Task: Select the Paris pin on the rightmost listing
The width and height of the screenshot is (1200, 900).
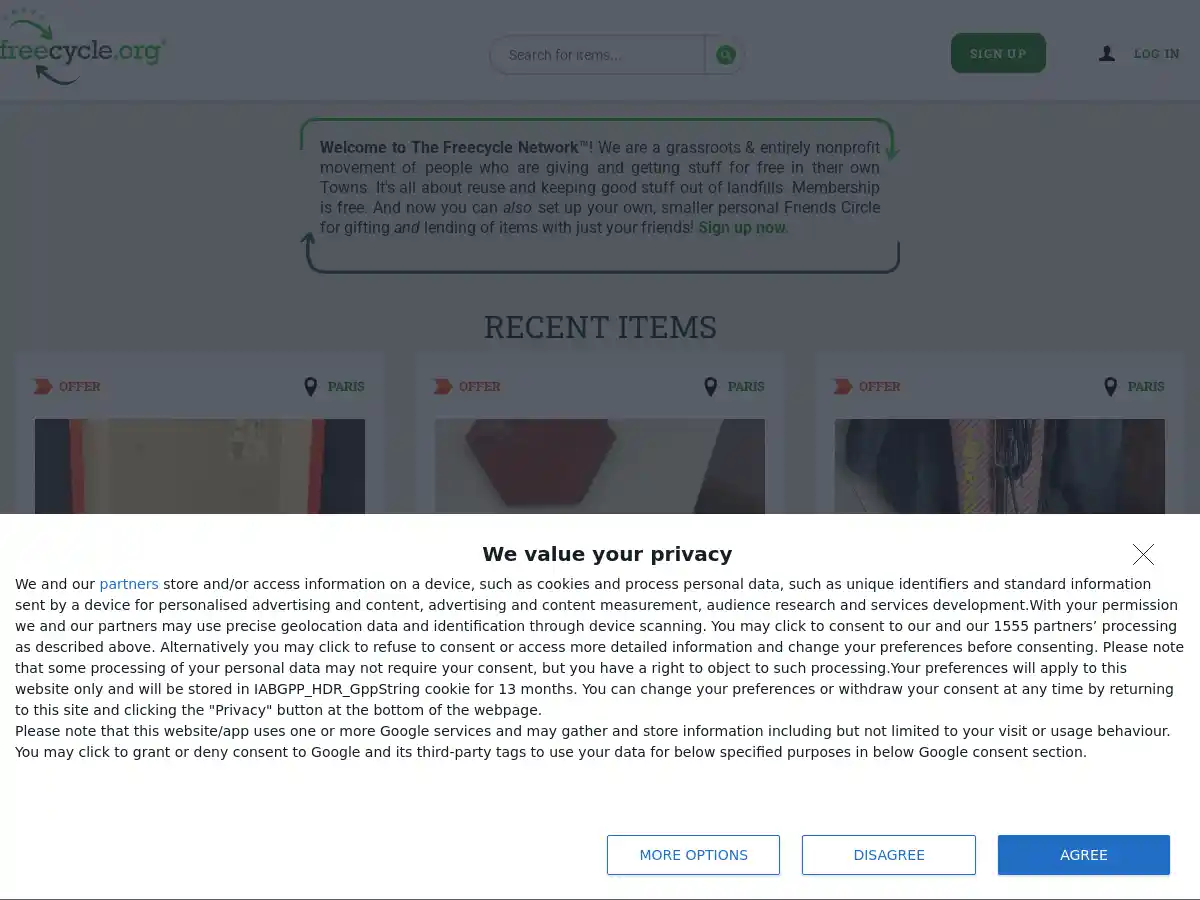Action: [x=1110, y=386]
